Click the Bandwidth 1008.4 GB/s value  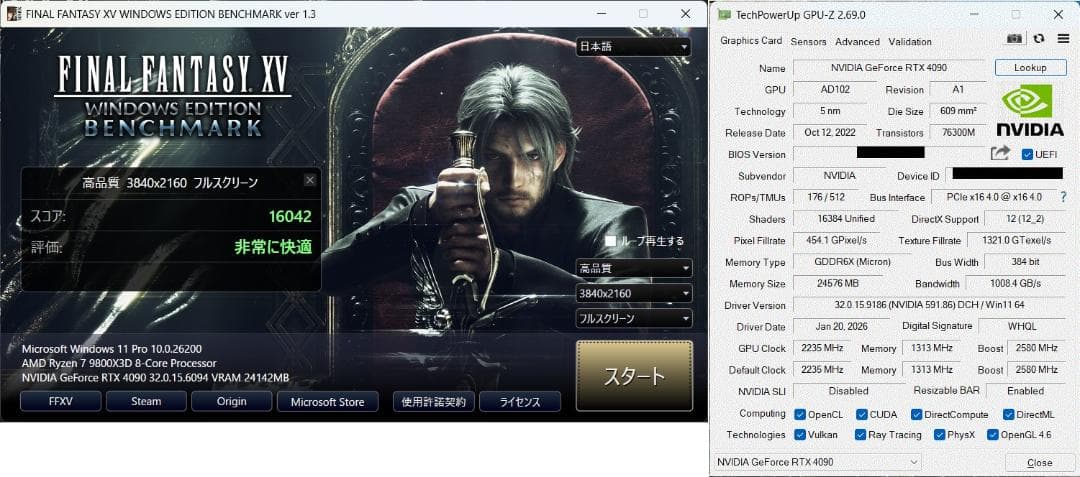click(1015, 283)
